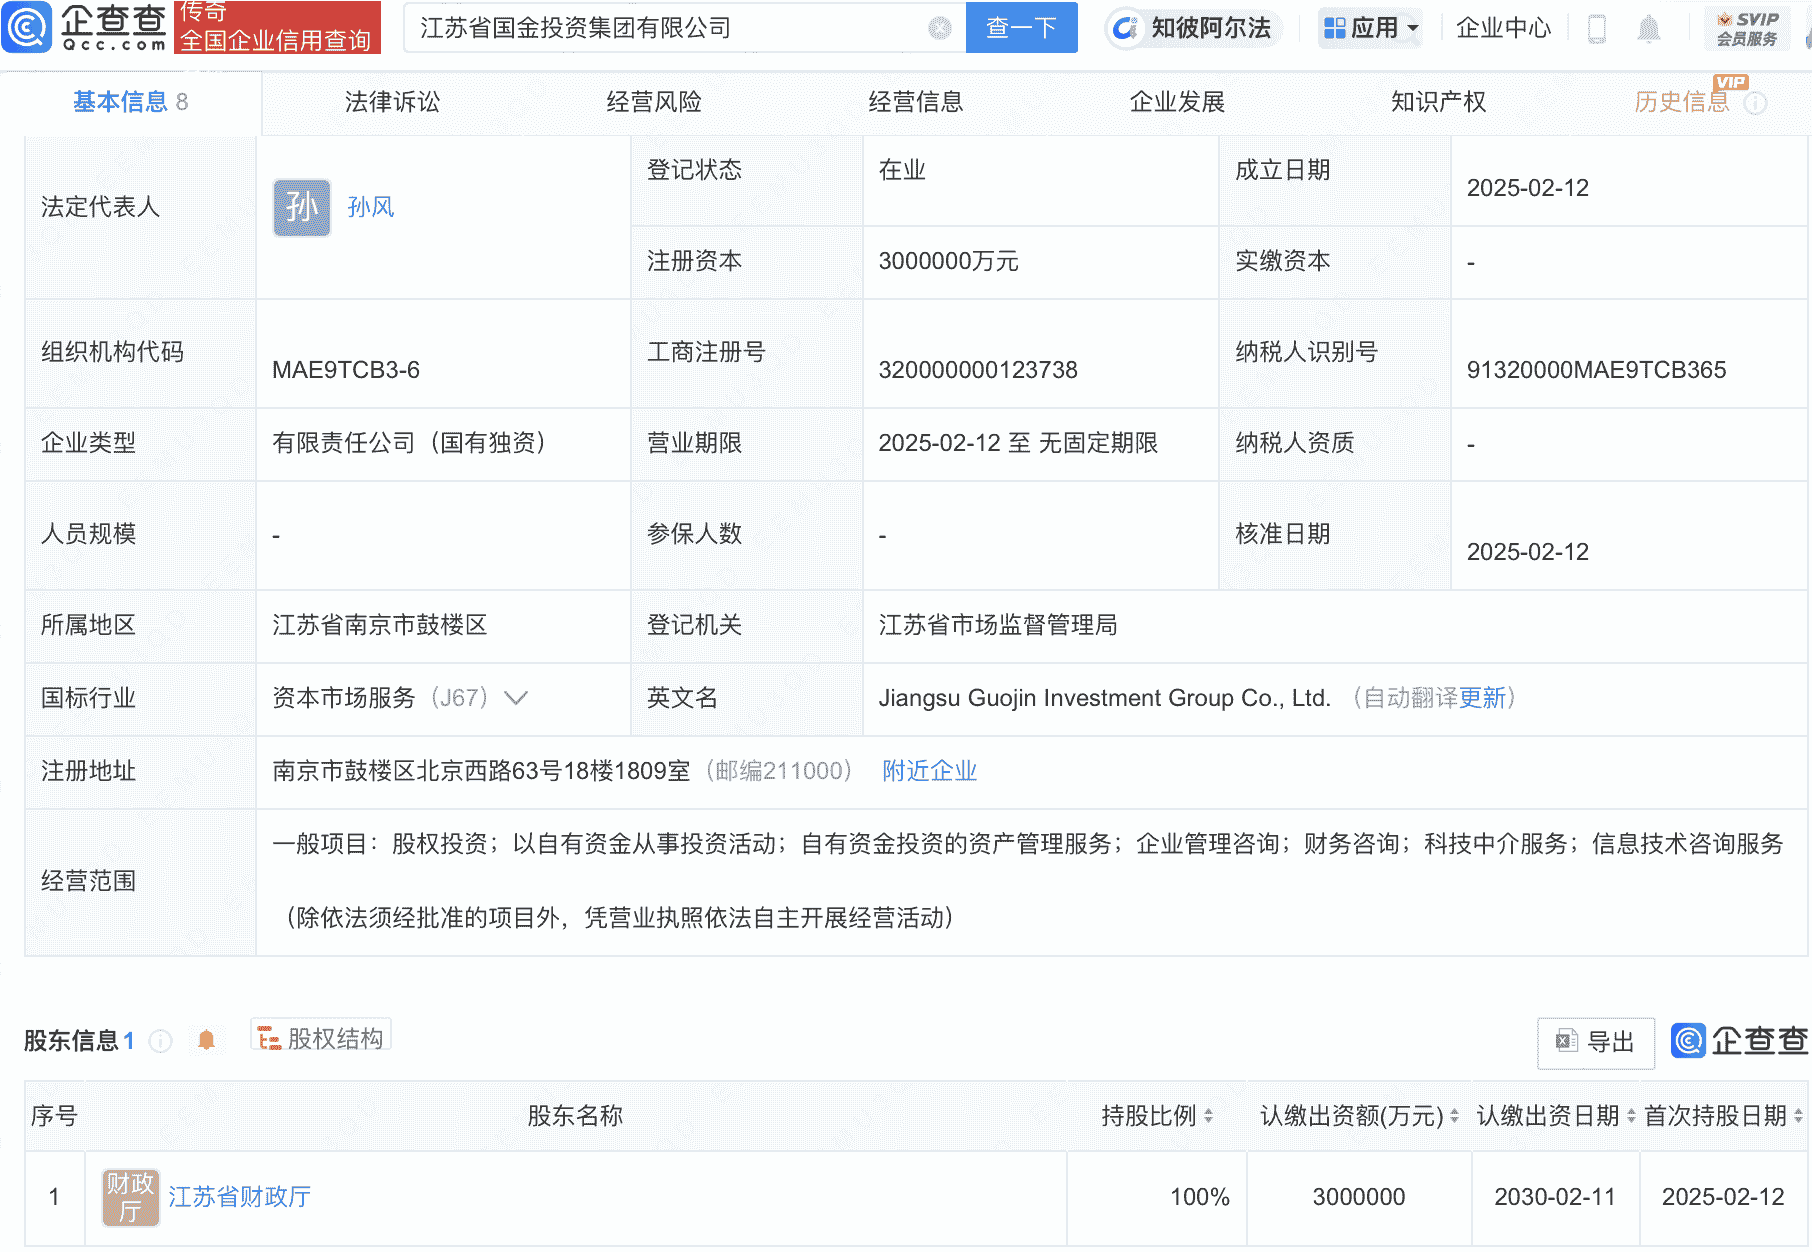
Task: Sort the table by 持股比例
Action: click(1208, 1116)
